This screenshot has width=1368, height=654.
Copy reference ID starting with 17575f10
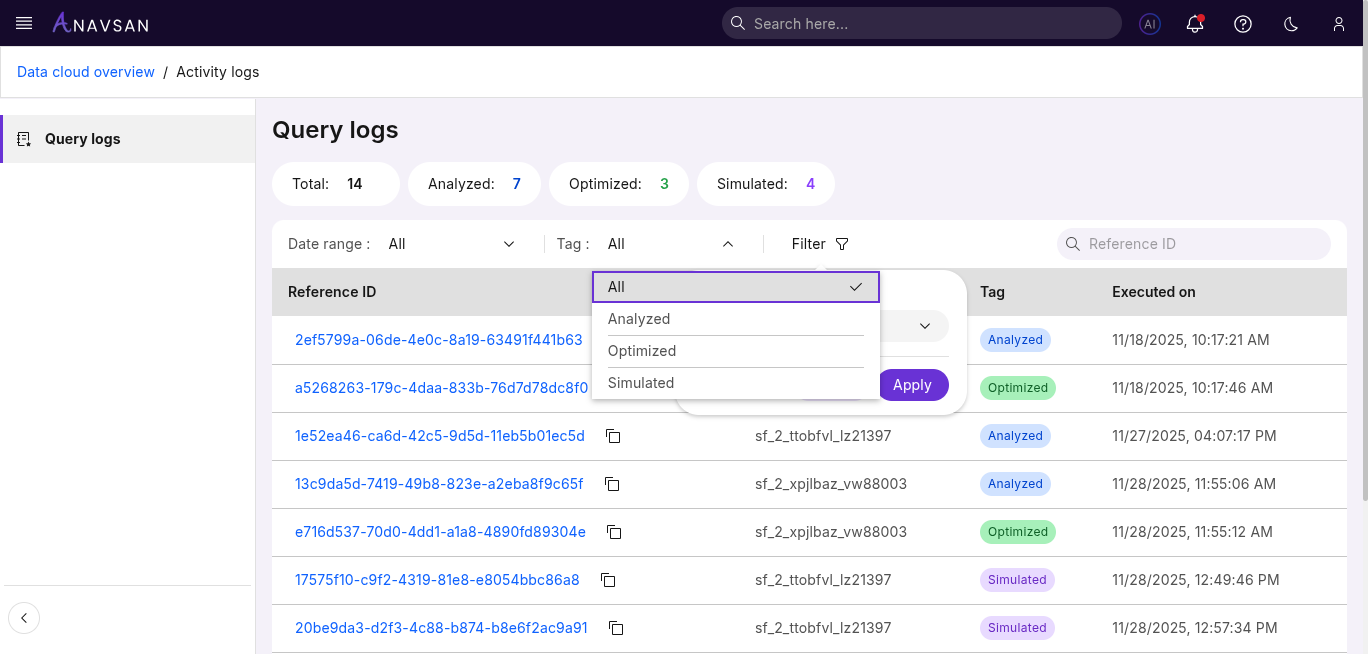tap(608, 580)
